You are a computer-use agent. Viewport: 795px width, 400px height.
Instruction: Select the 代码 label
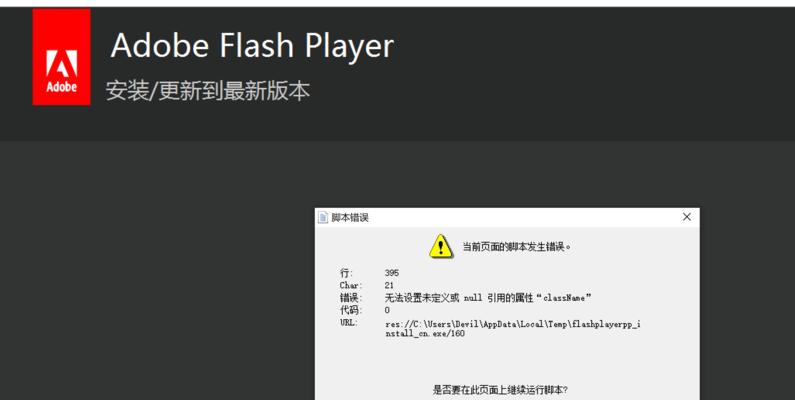351,310
